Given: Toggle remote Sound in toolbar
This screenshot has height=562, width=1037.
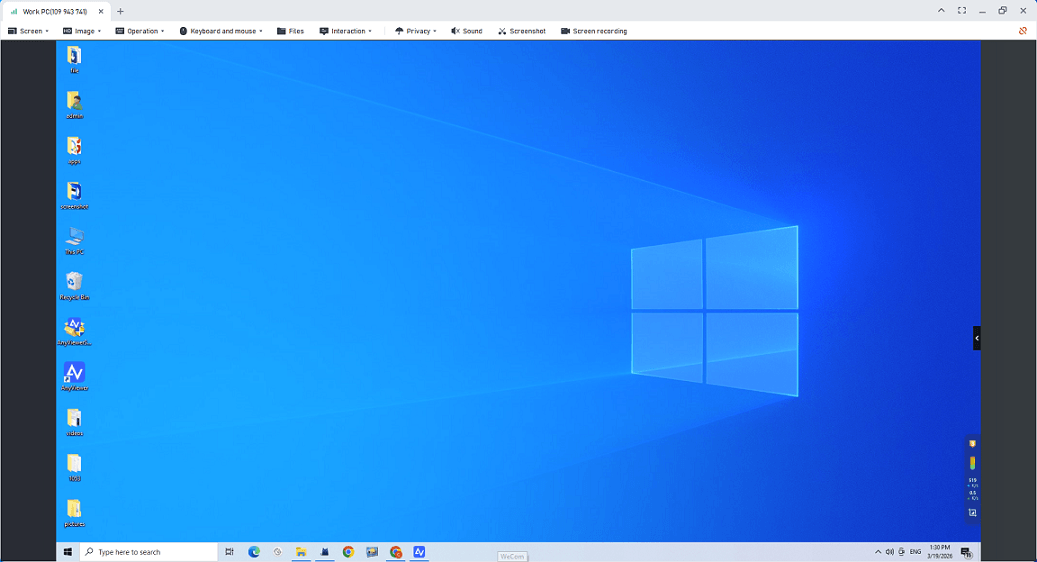Looking at the screenshot, I should coord(466,31).
